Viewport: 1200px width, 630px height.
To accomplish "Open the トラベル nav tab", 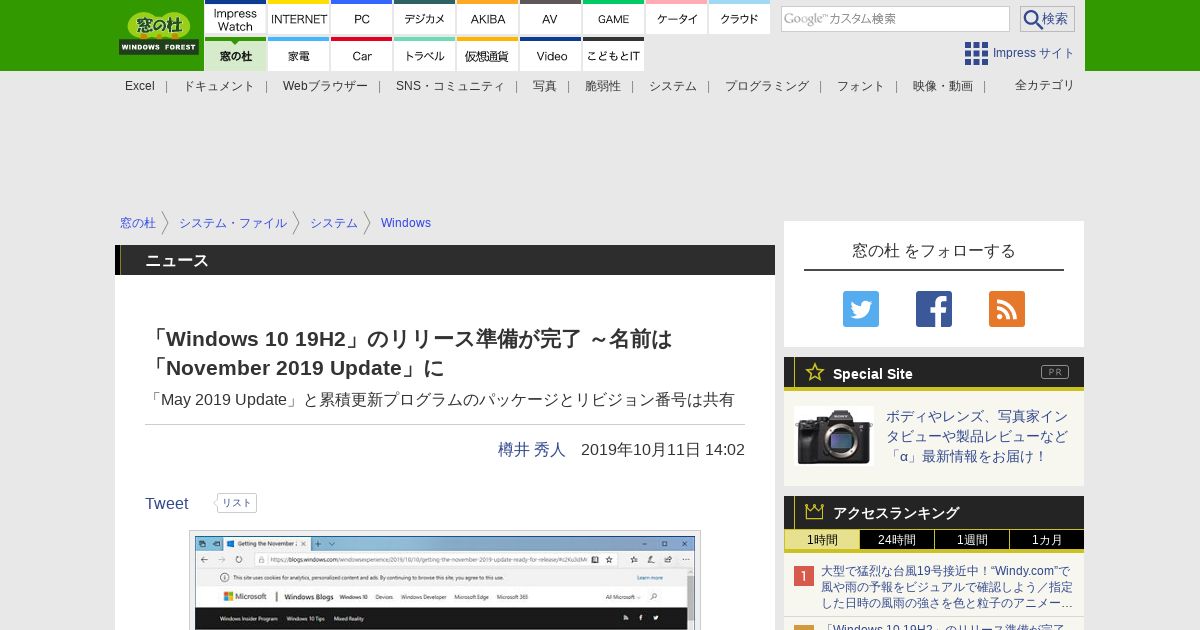I will coord(425,54).
